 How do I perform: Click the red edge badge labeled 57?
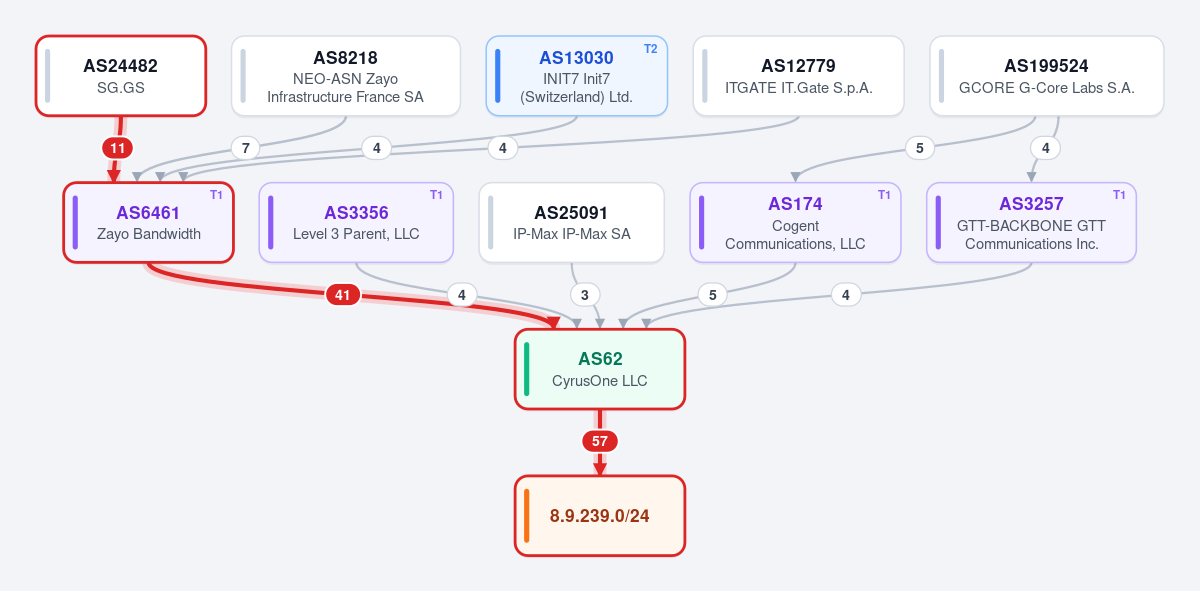coord(600,441)
